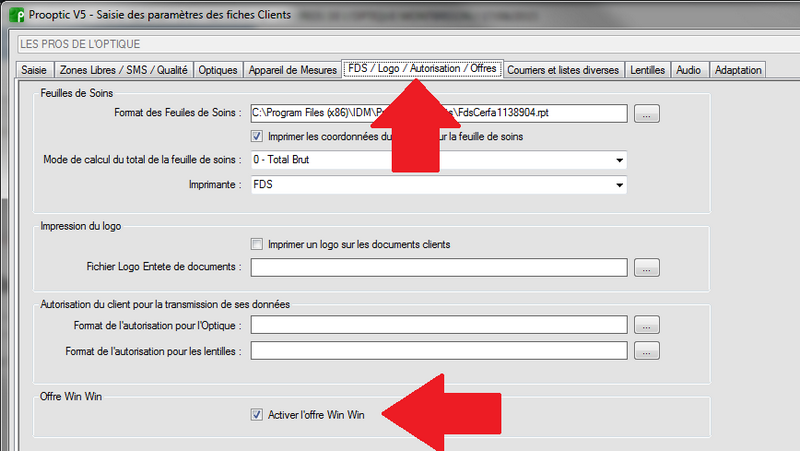
Task: Click the Fichier Logo Entete de documents field
Action: [x=439, y=267]
